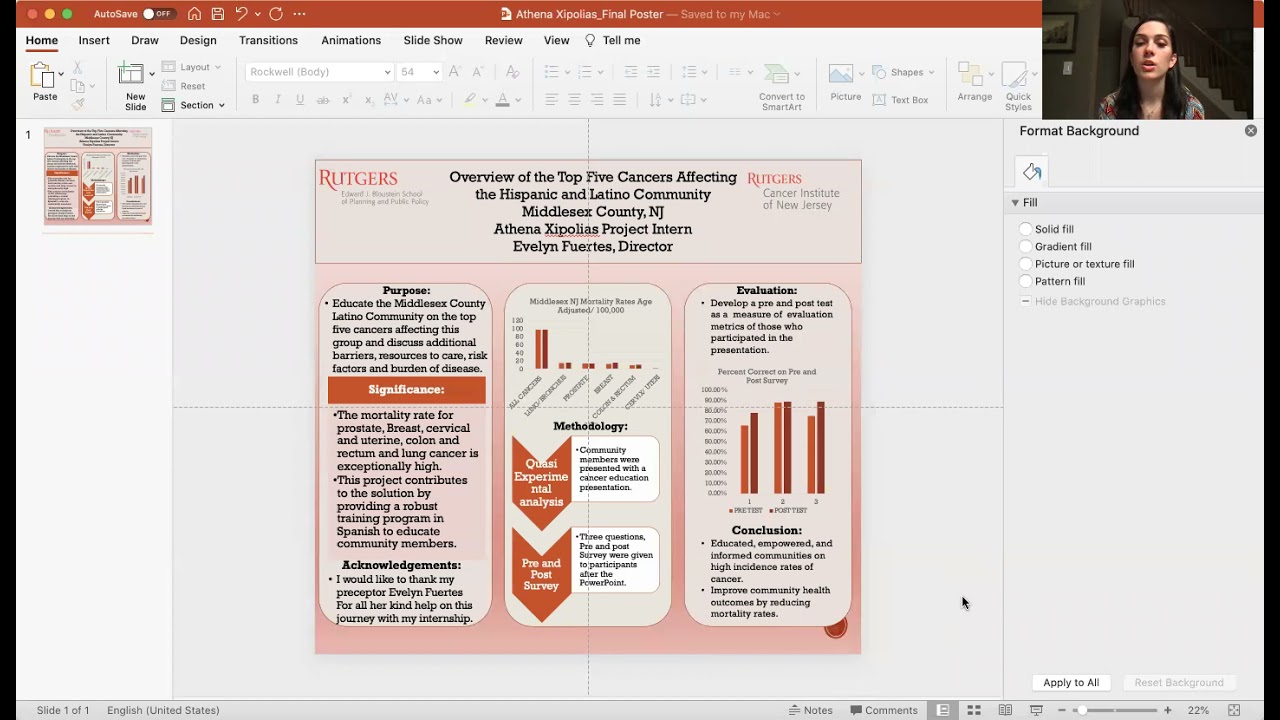Click the Save disk icon
1280x720 pixels.
point(217,14)
